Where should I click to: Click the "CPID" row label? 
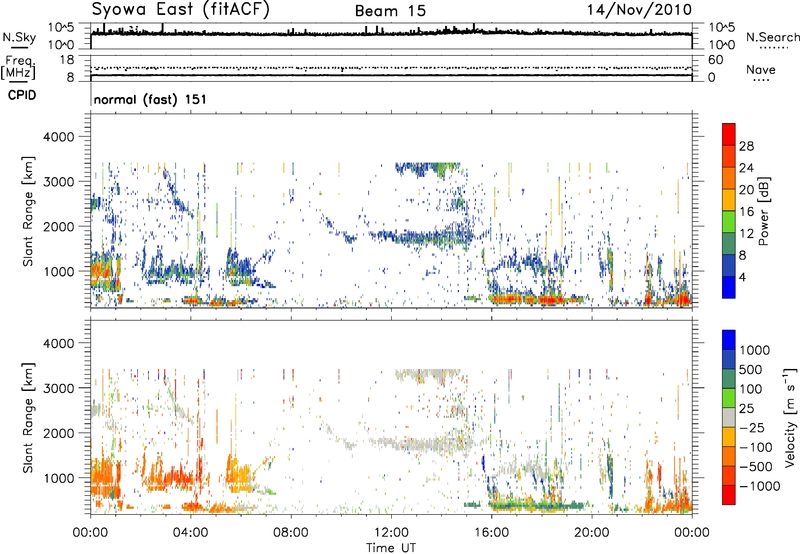22,95
